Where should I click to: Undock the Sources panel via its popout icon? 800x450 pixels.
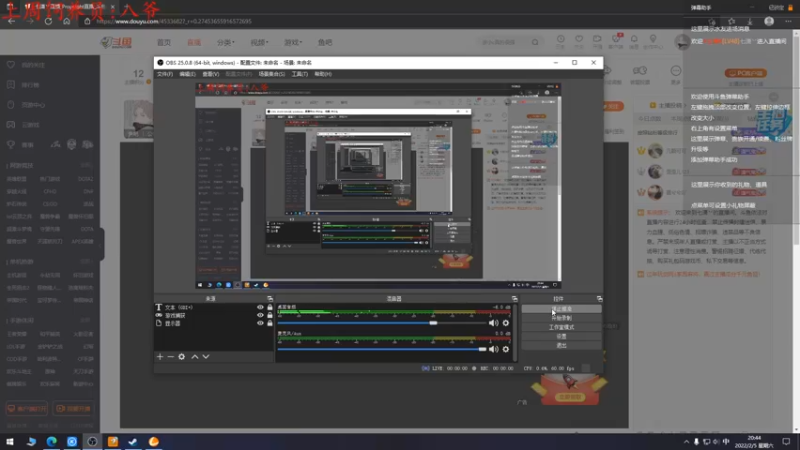click(x=270, y=298)
